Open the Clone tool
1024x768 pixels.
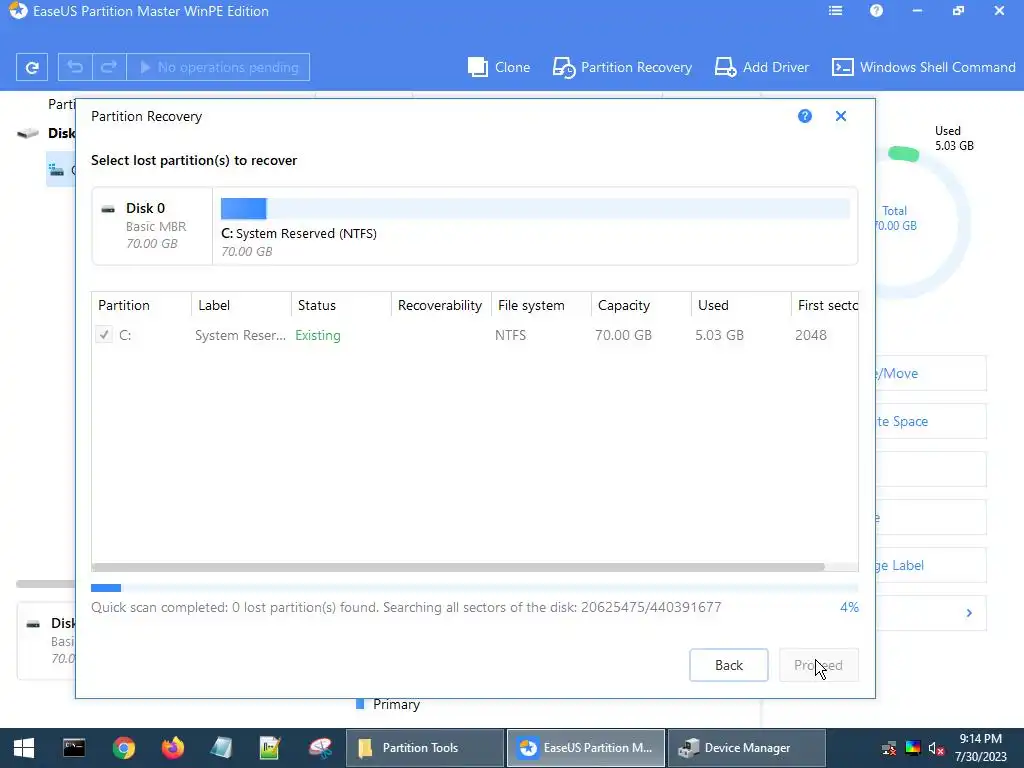[499, 67]
